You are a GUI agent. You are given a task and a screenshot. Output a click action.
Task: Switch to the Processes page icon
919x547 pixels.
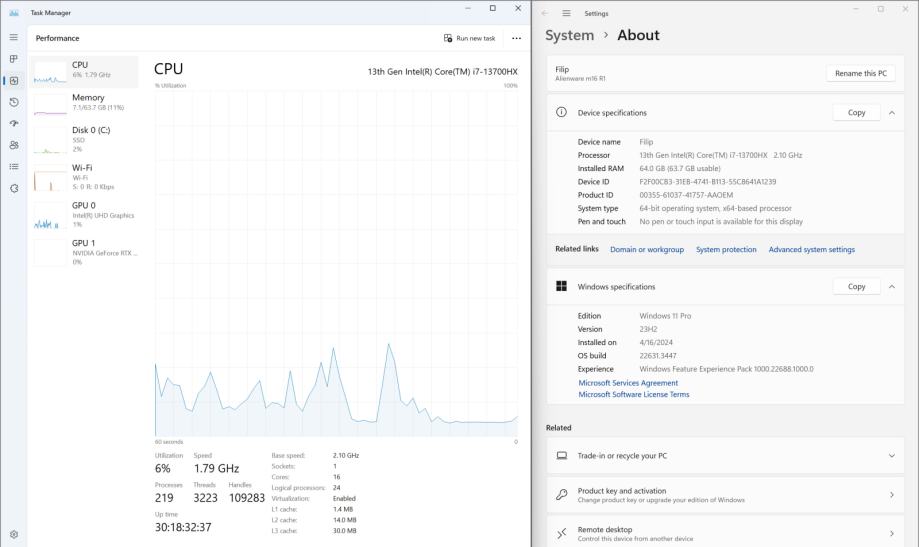[x=13, y=59]
